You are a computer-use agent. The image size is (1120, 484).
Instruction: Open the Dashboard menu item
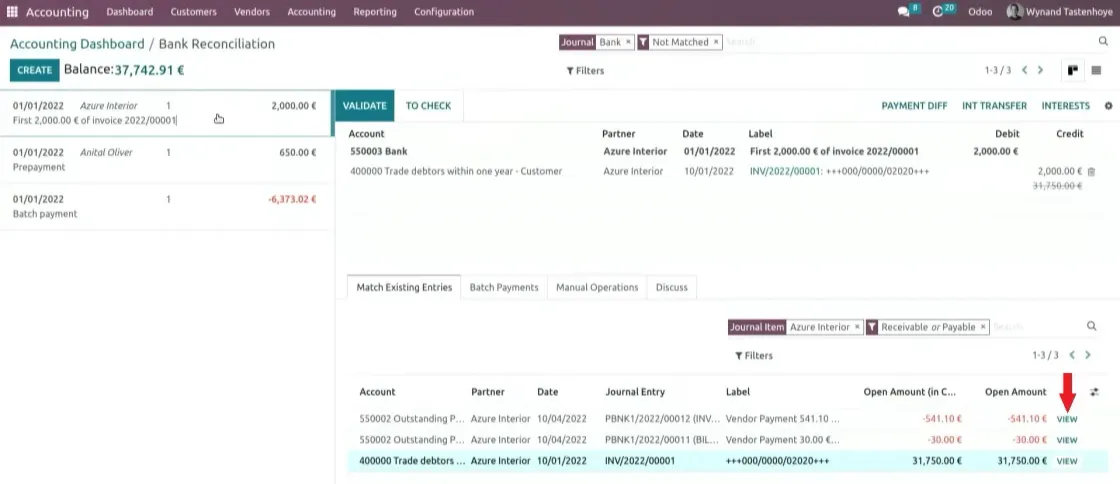click(x=130, y=12)
